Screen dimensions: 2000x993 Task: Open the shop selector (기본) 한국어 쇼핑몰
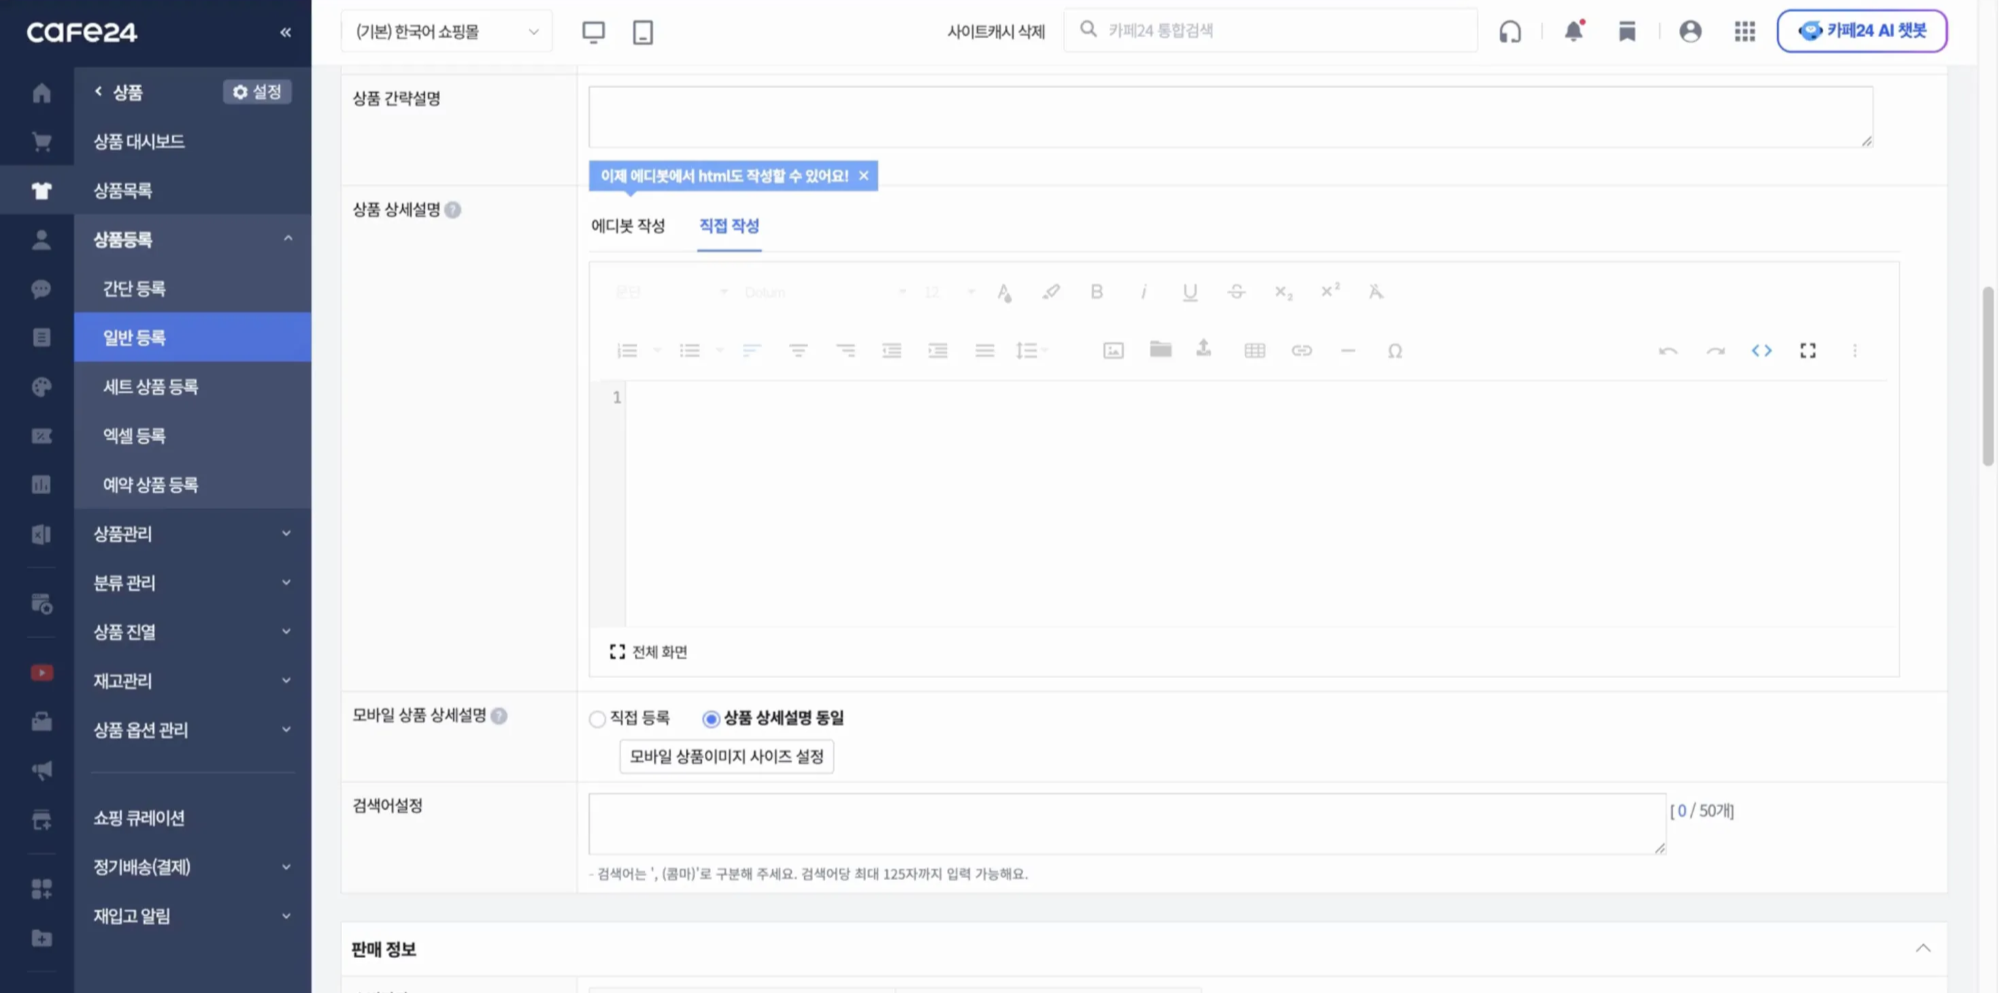point(446,31)
